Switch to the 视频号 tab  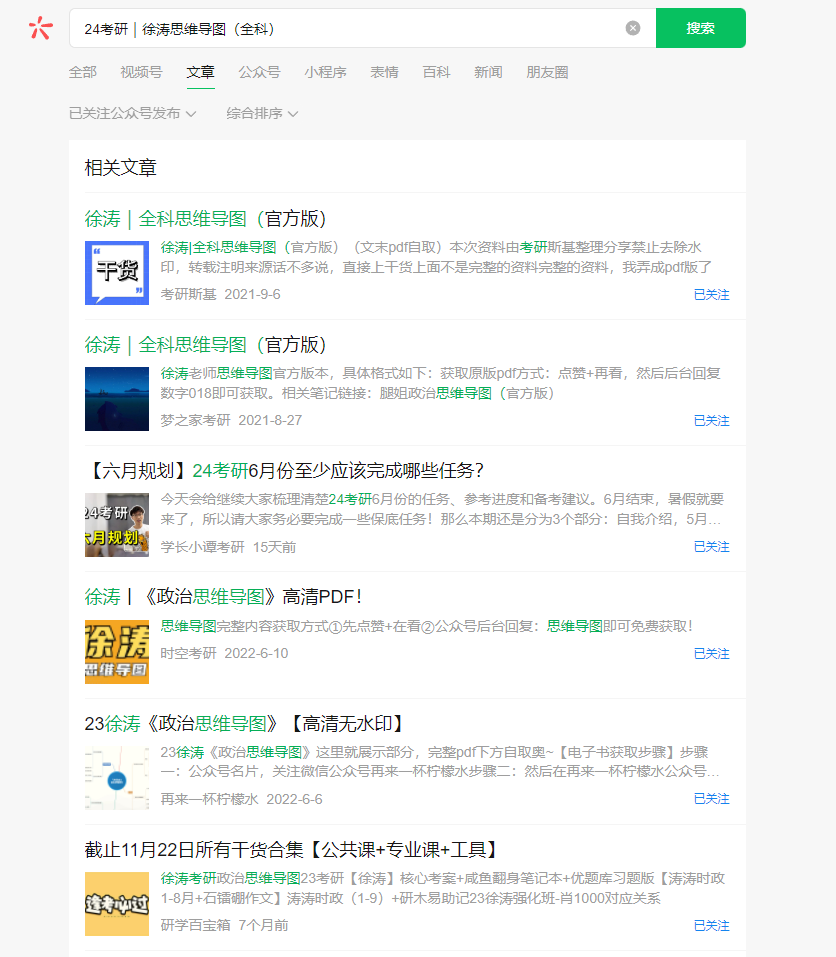click(142, 72)
